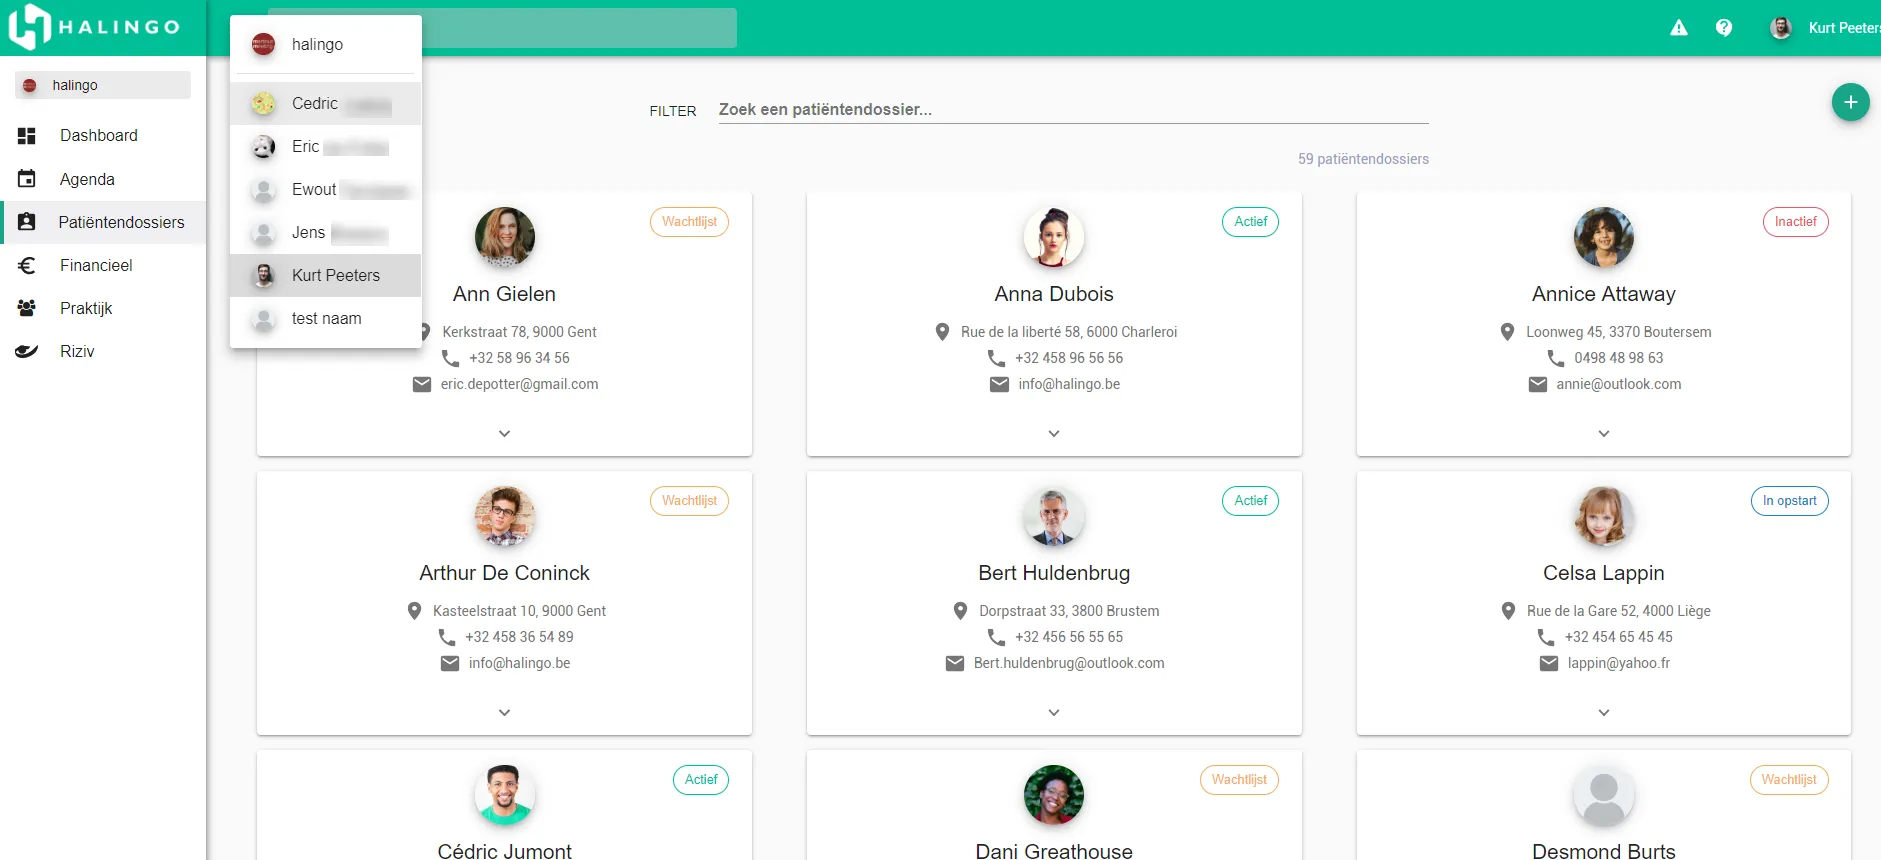1881x860 pixels.
Task: Click the Praktijk group icon
Action: coord(27,308)
